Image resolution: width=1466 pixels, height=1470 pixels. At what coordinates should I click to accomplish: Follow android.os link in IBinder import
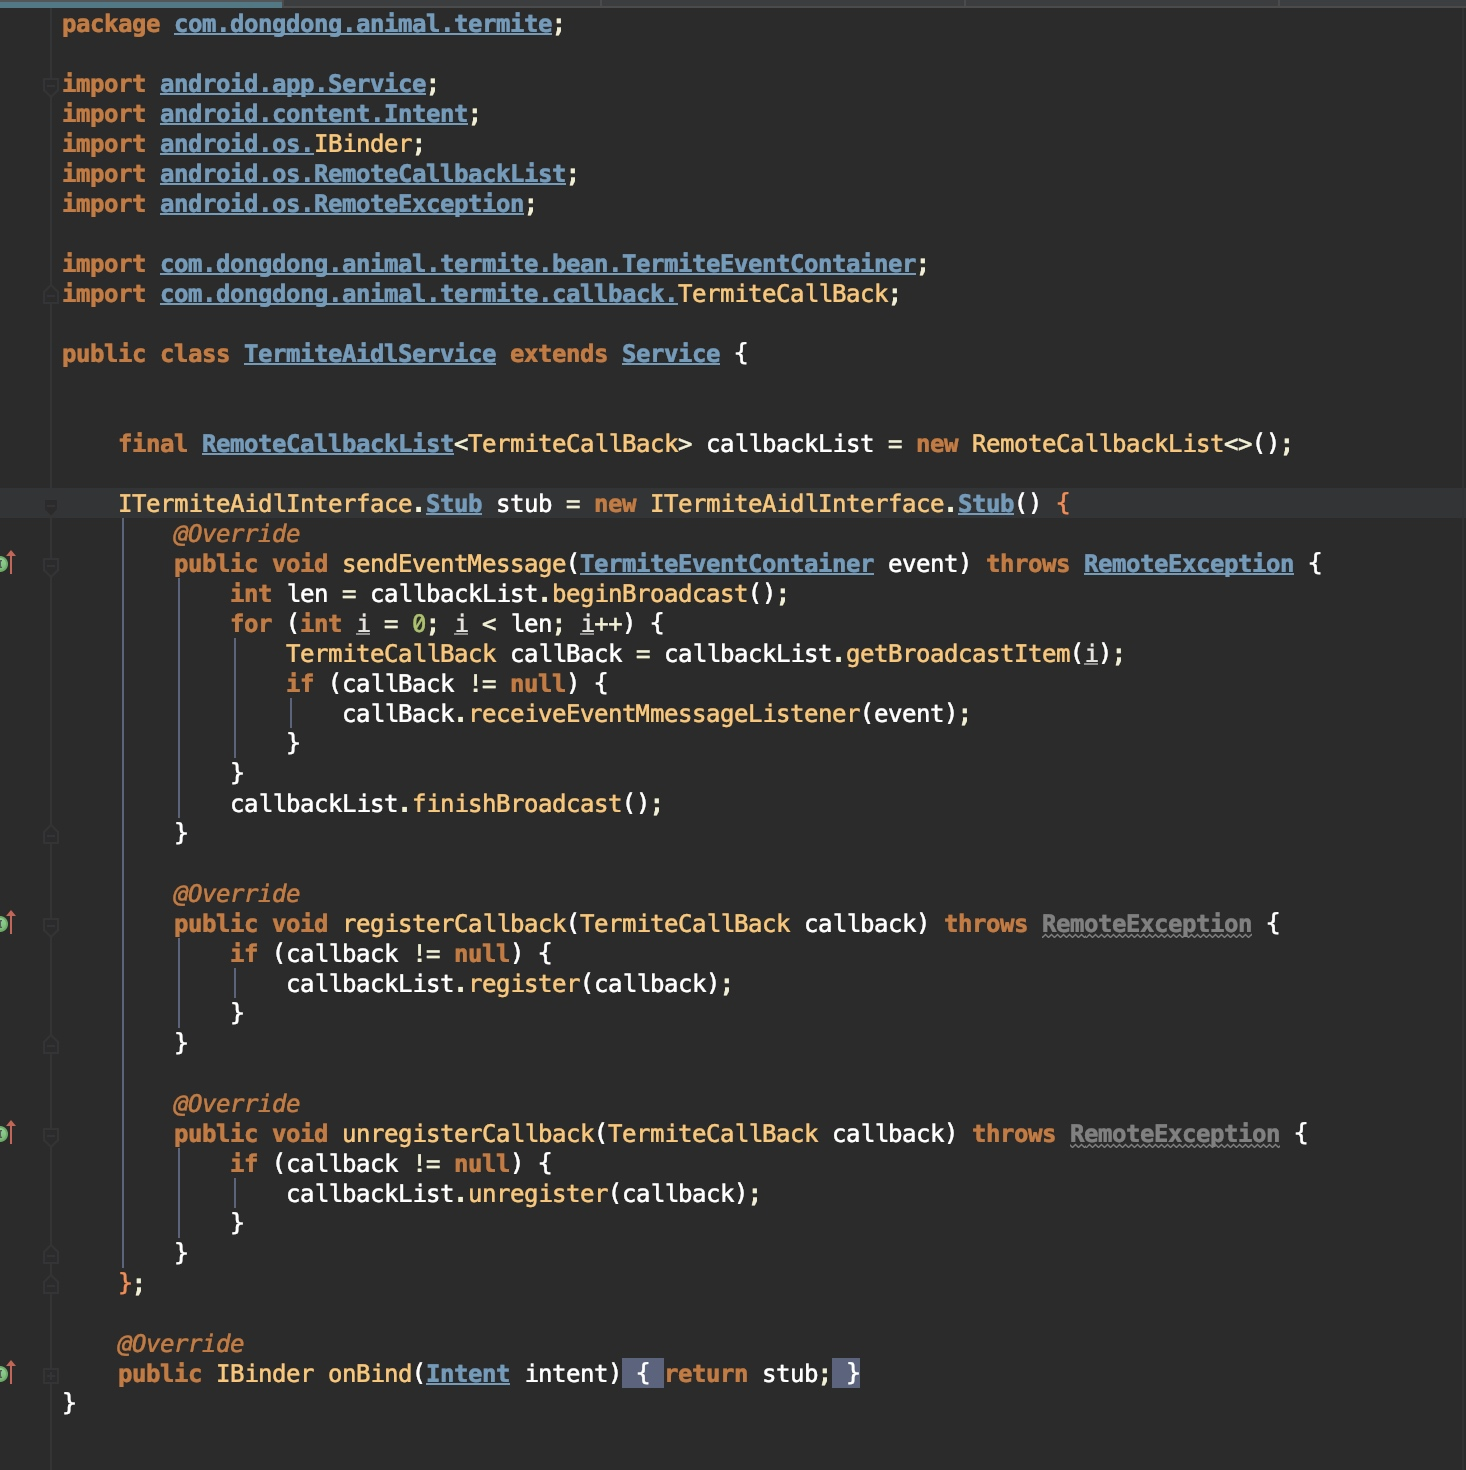[x=237, y=144]
